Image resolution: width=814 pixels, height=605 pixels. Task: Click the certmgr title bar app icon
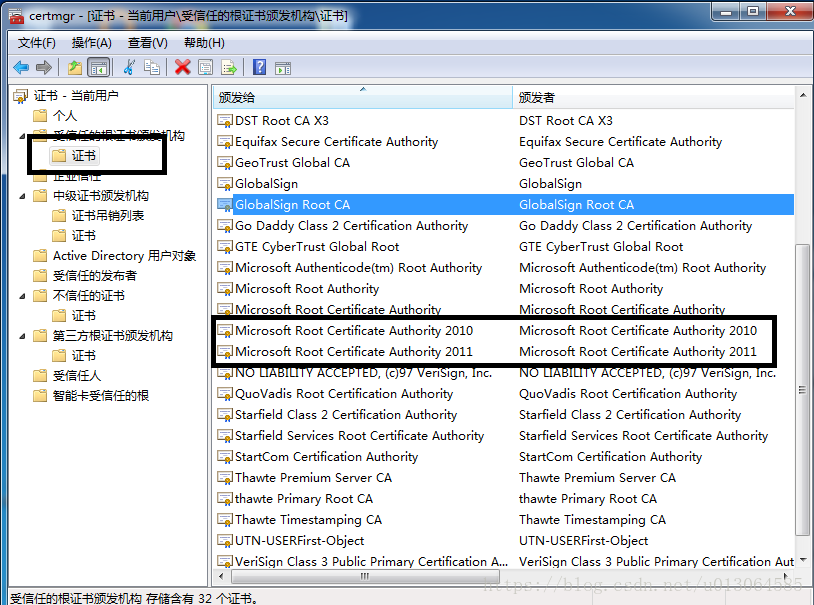point(17,16)
